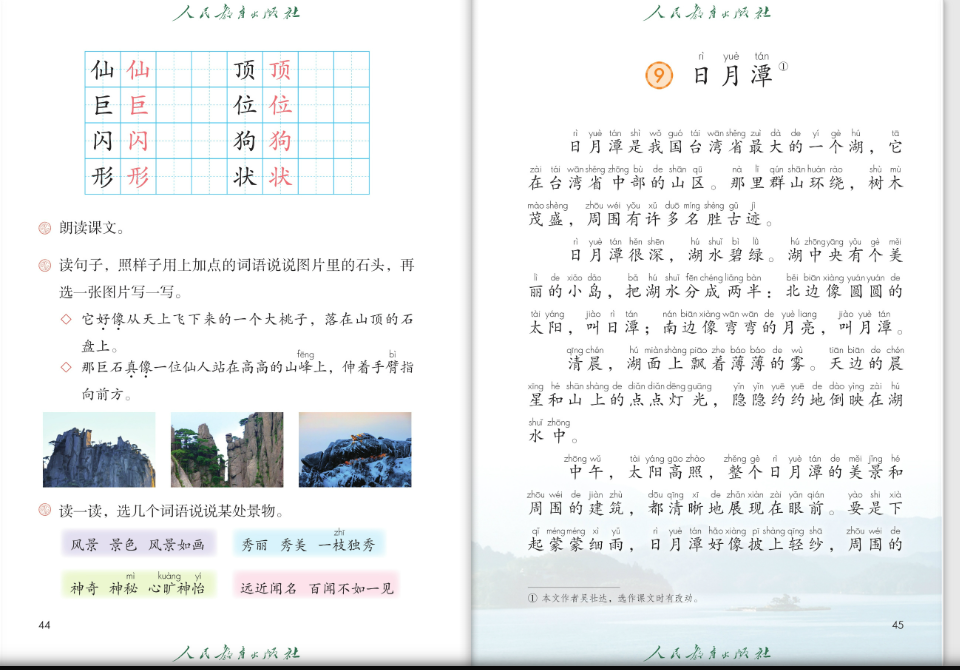Click the diamond bullet before 那巨石真像一位仙人
This screenshot has width=960, height=670.
(x=66, y=367)
